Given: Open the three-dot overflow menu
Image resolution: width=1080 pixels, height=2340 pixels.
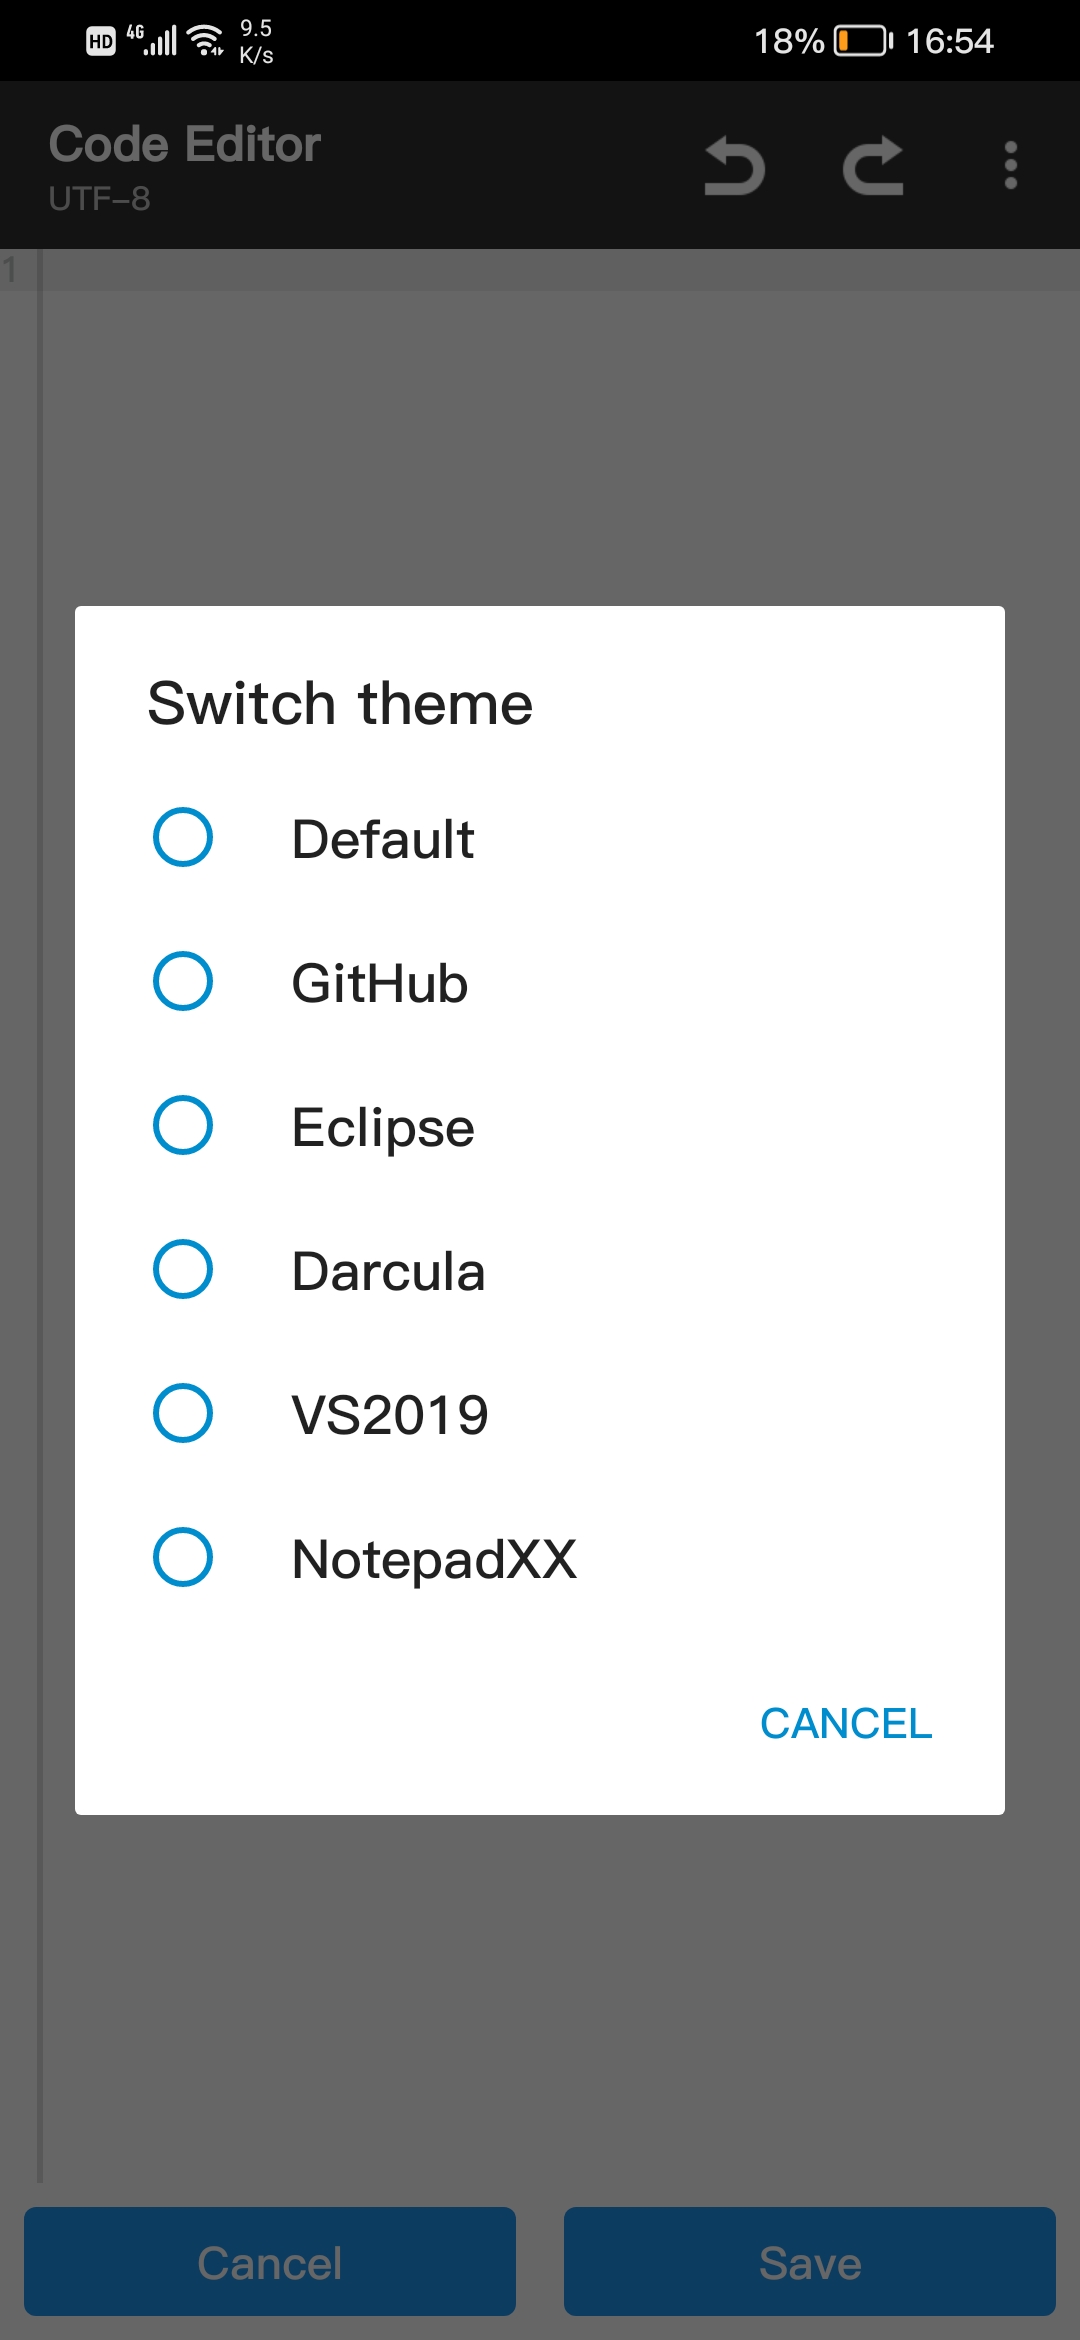Looking at the screenshot, I should [x=1010, y=166].
